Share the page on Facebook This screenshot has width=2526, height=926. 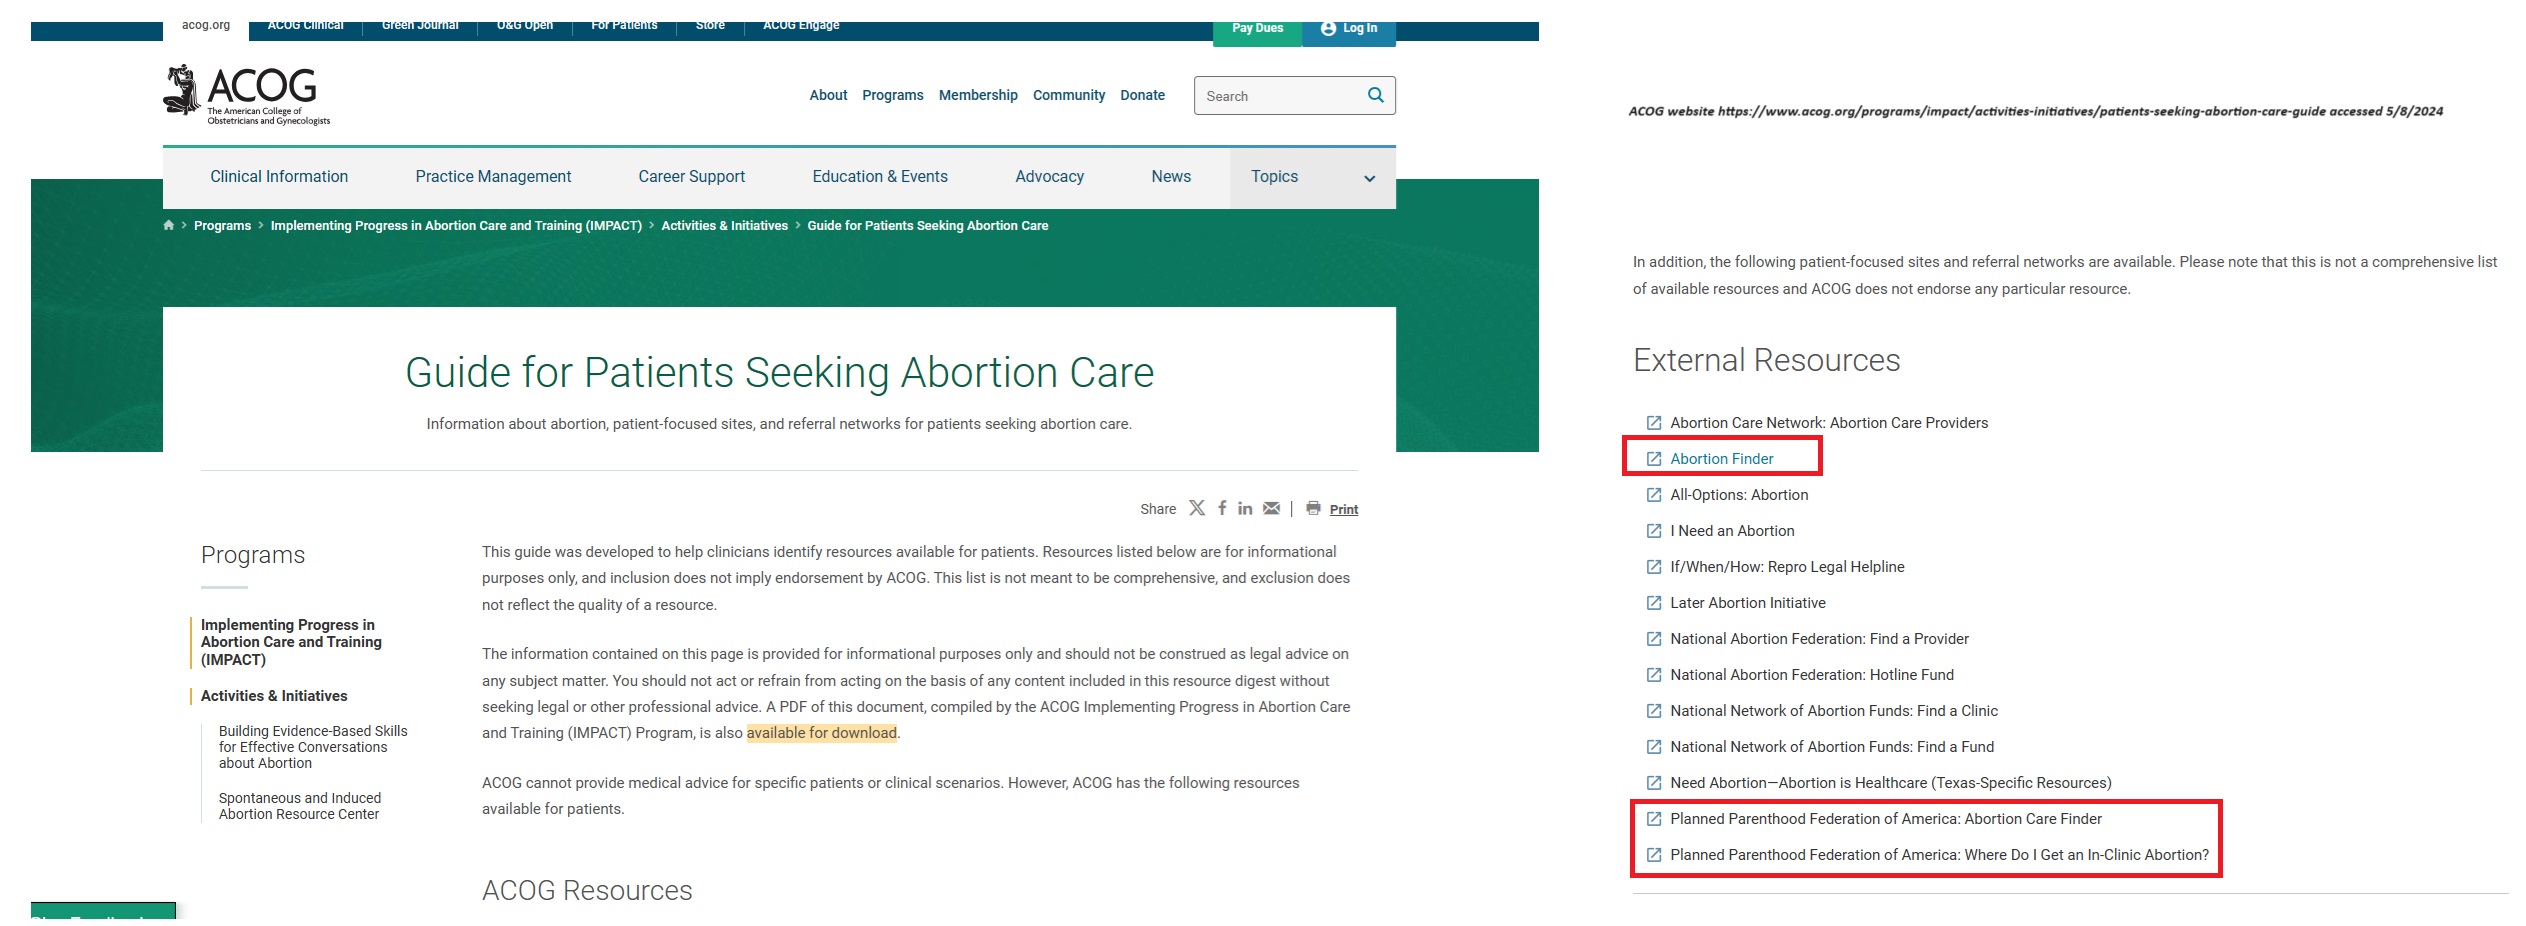(x=1222, y=508)
